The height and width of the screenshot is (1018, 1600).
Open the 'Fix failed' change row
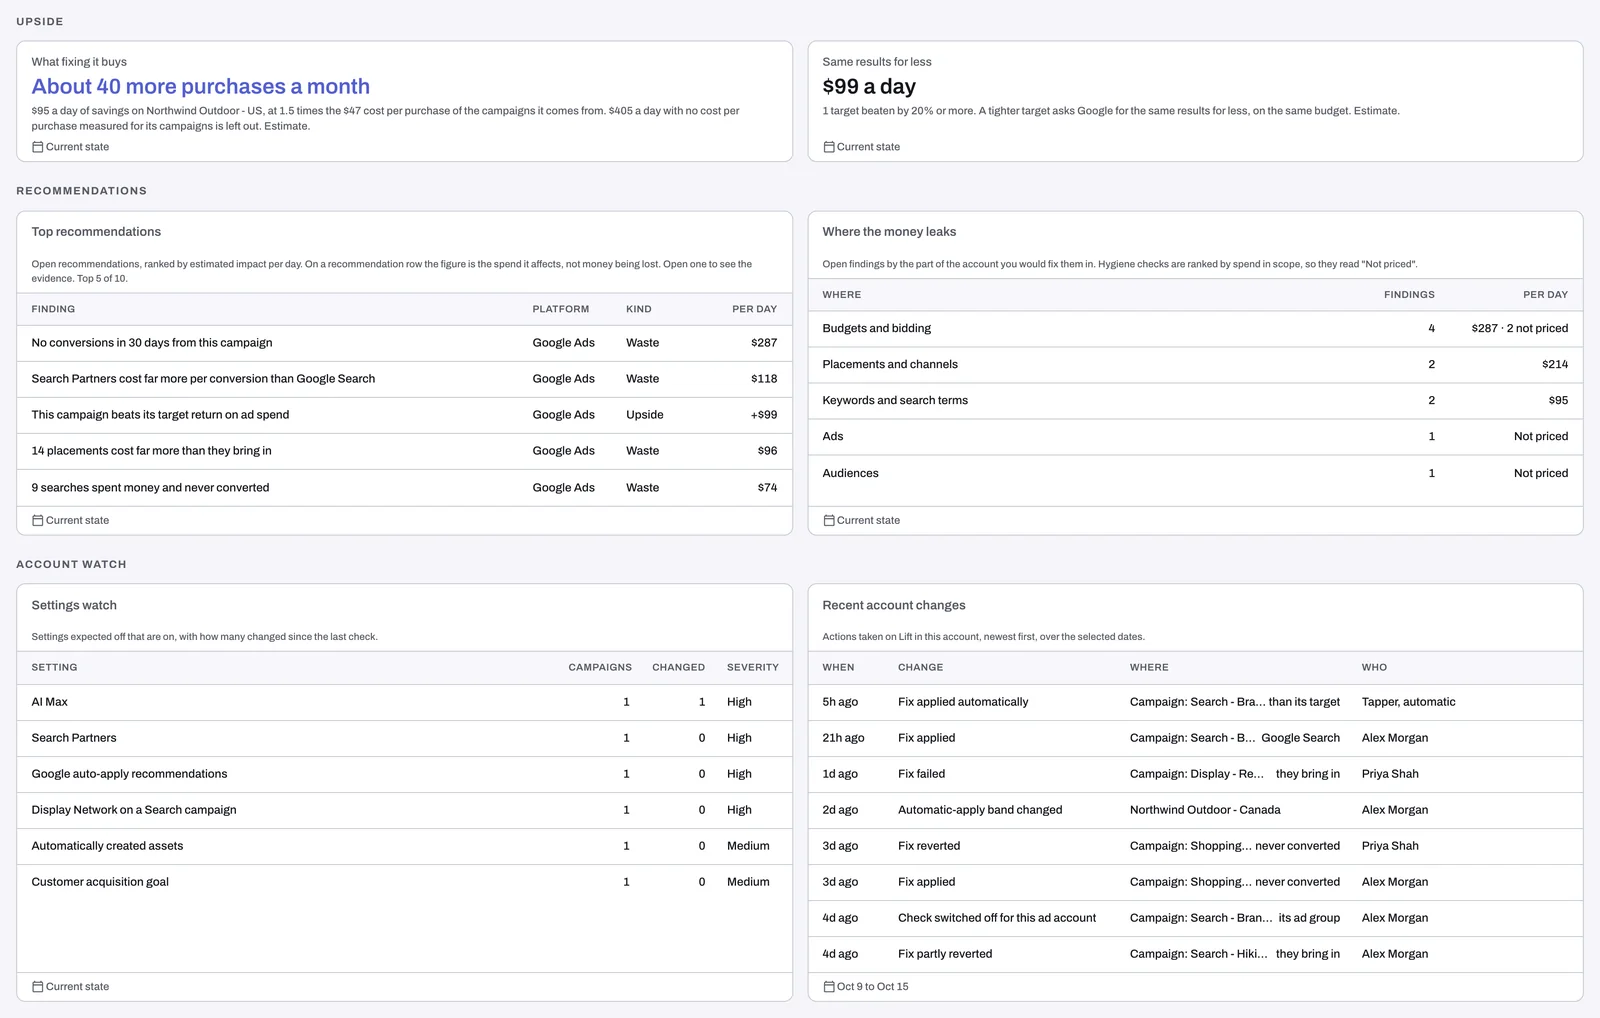point(1195,774)
